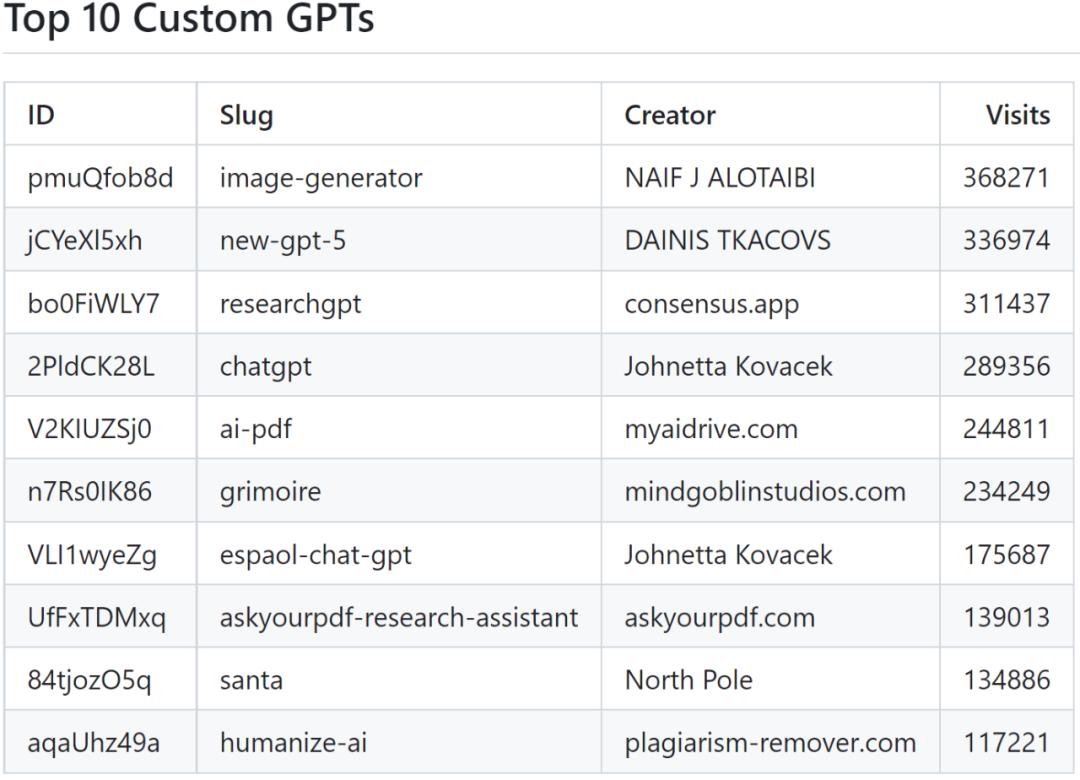Select the askyourpdf-research-assistant slug cell

click(x=398, y=618)
